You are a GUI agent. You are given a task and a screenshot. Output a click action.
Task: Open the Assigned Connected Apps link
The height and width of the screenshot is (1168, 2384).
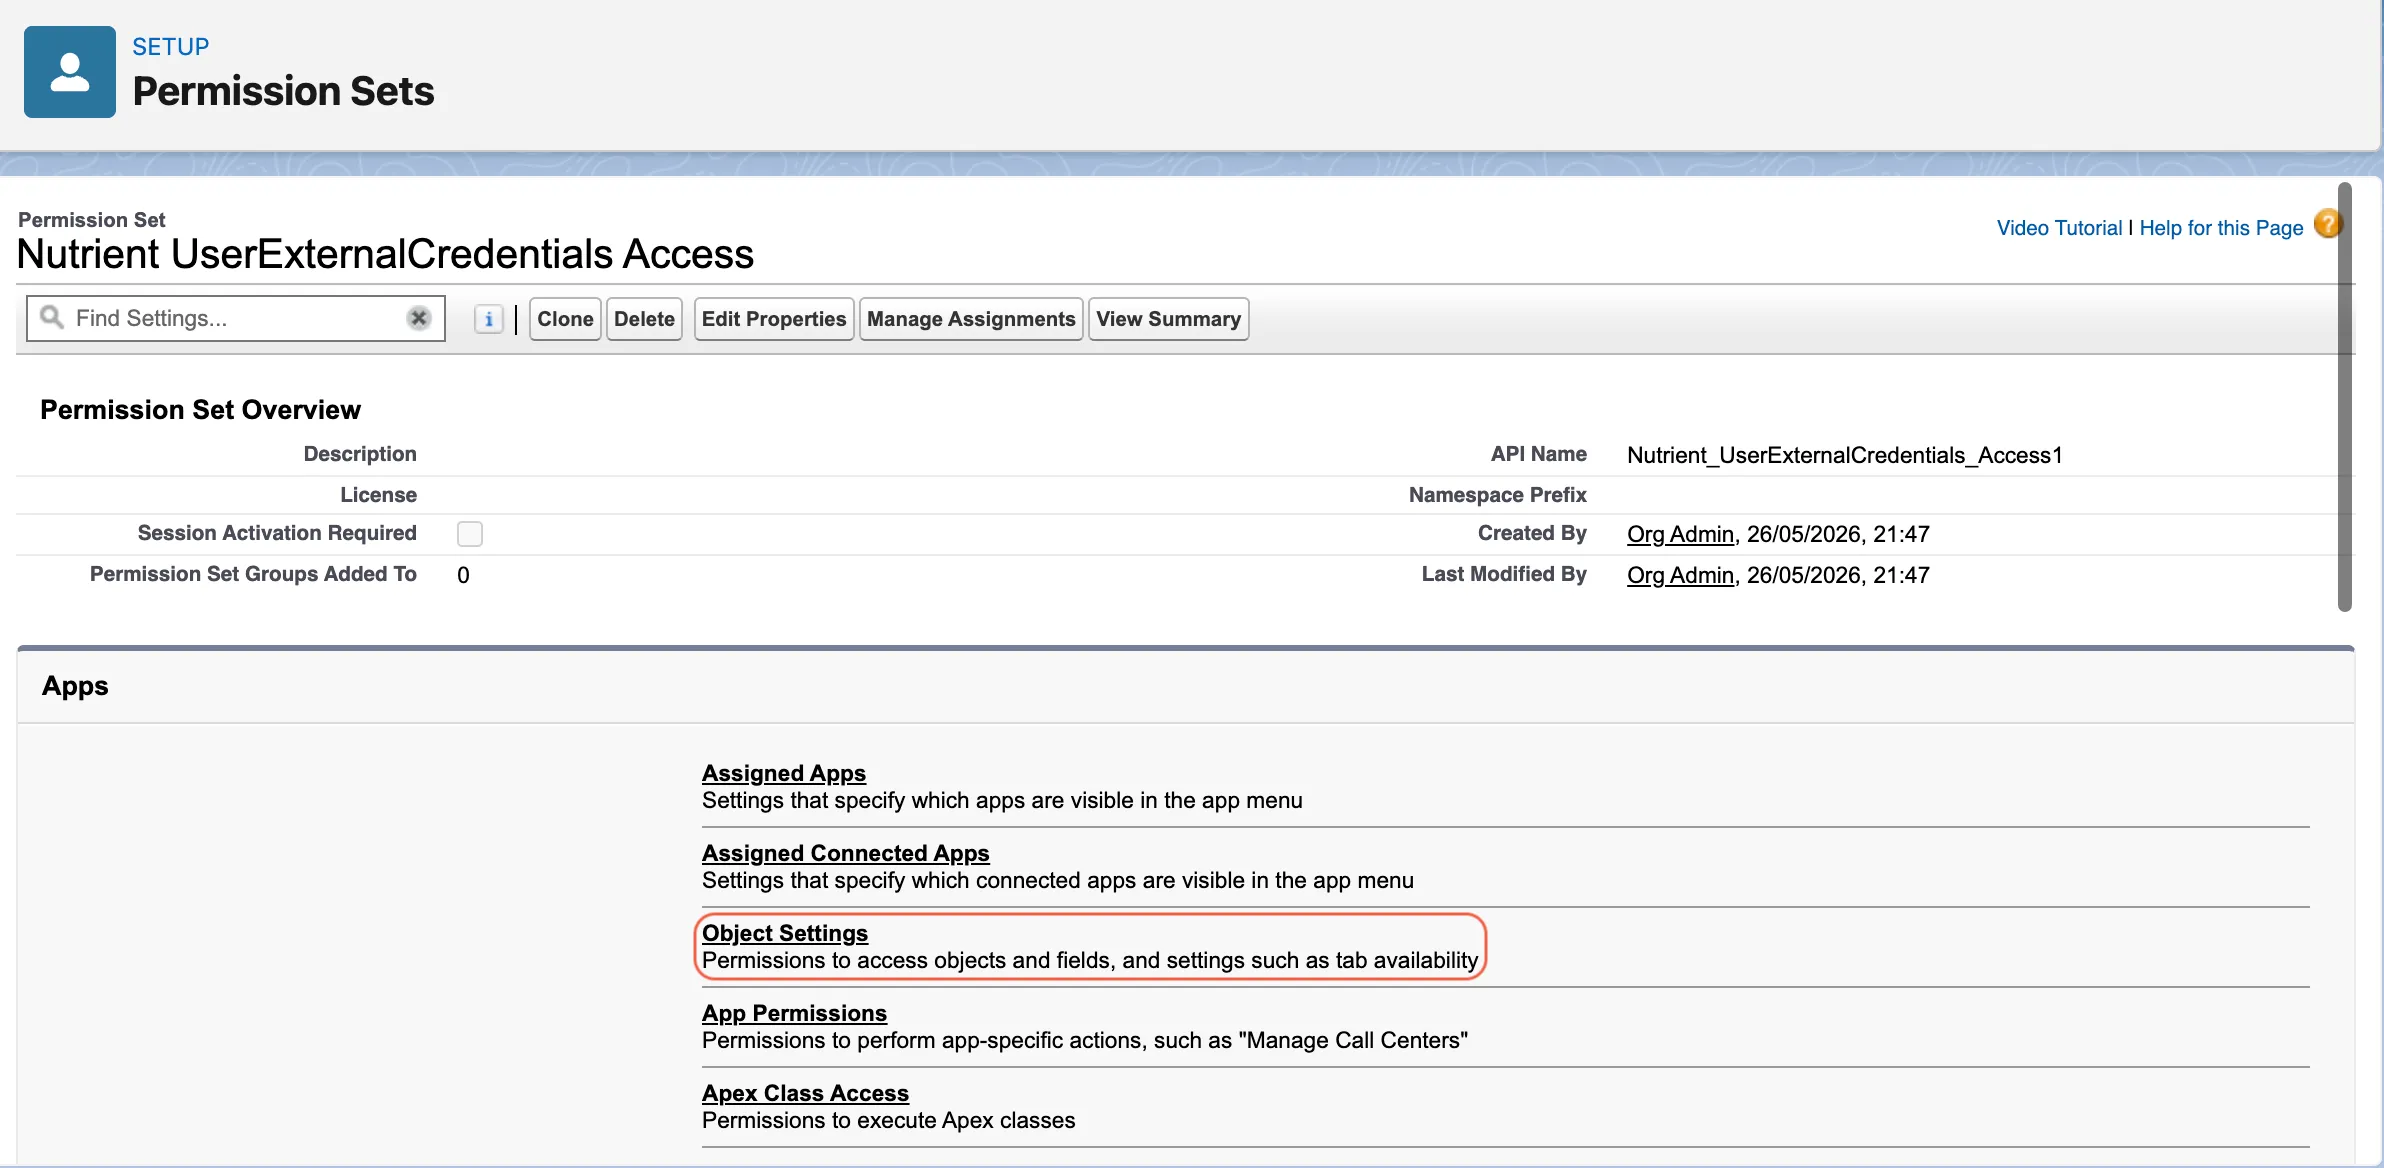tap(846, 853)
